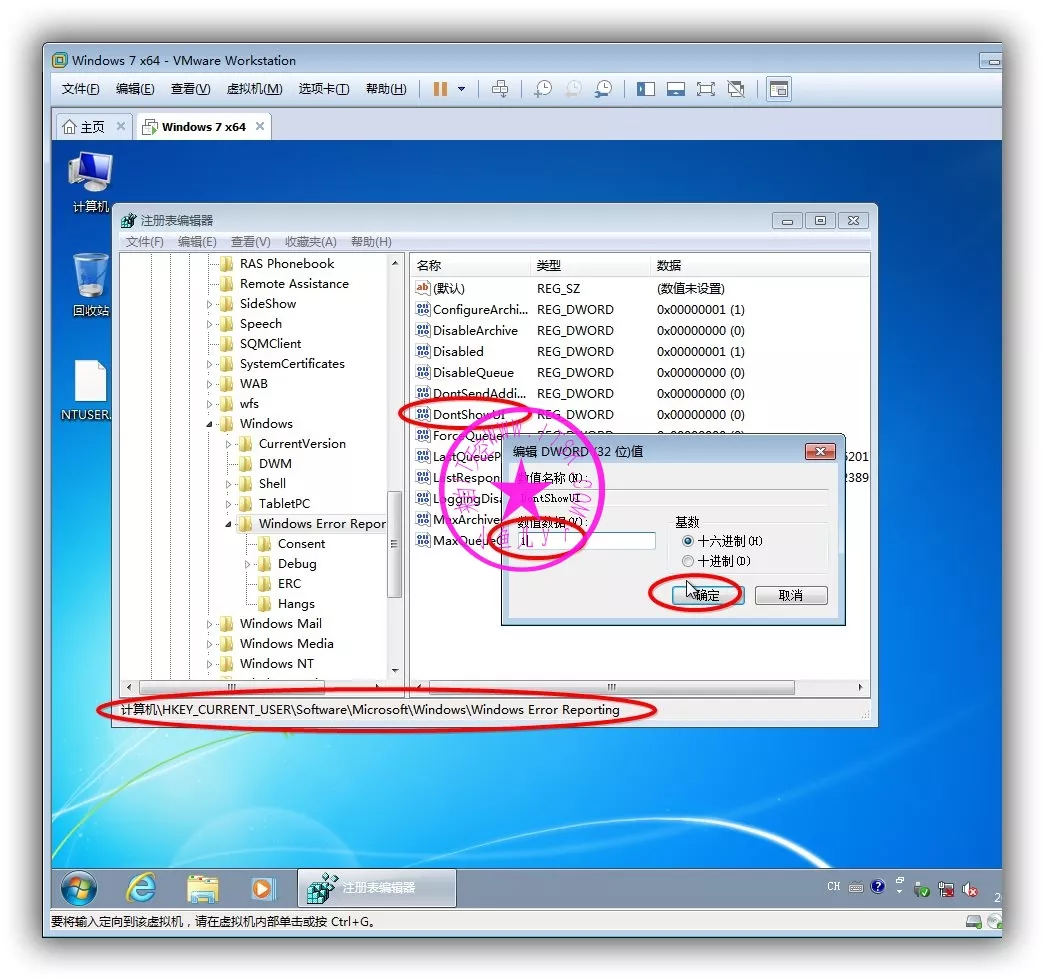The height and width of the screenshot is (980, 1044).
Task: Enter full screen mode via toolbar icon
Action: tap(706, 89)
